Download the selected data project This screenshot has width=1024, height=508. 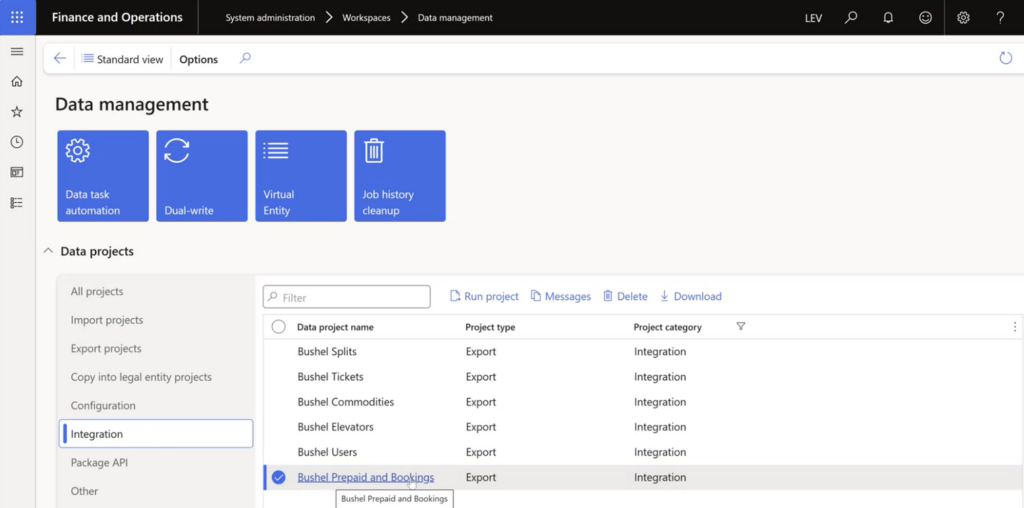[x=690, y=296]
